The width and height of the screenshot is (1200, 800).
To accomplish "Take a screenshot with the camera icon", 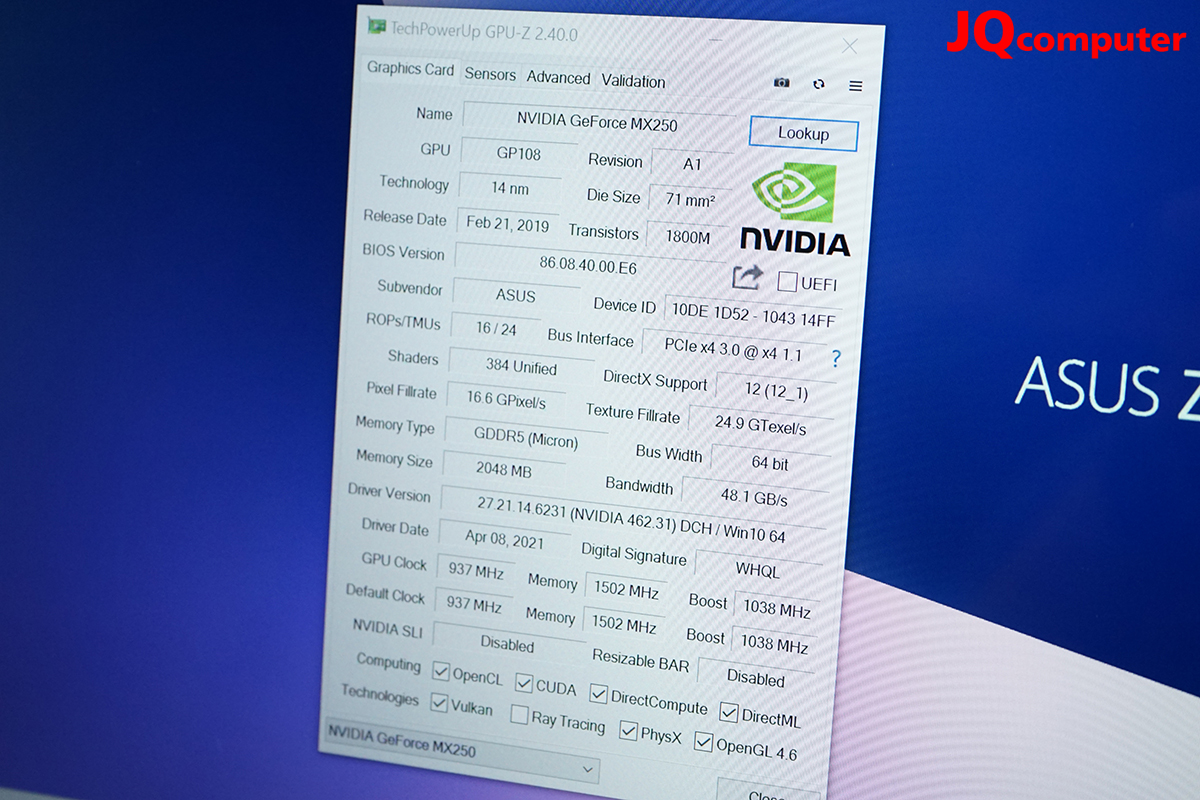I will [x=782, y=83].
